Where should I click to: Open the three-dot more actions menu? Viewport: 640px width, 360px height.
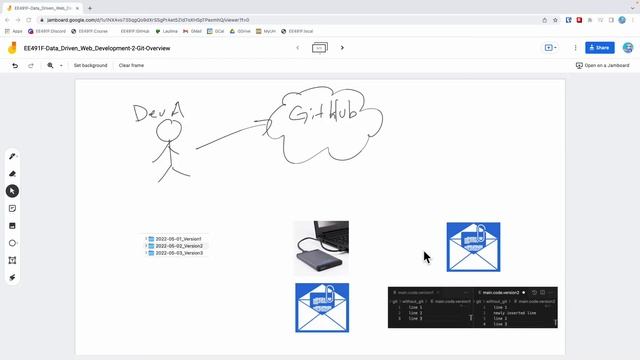[x=576, y=48]
